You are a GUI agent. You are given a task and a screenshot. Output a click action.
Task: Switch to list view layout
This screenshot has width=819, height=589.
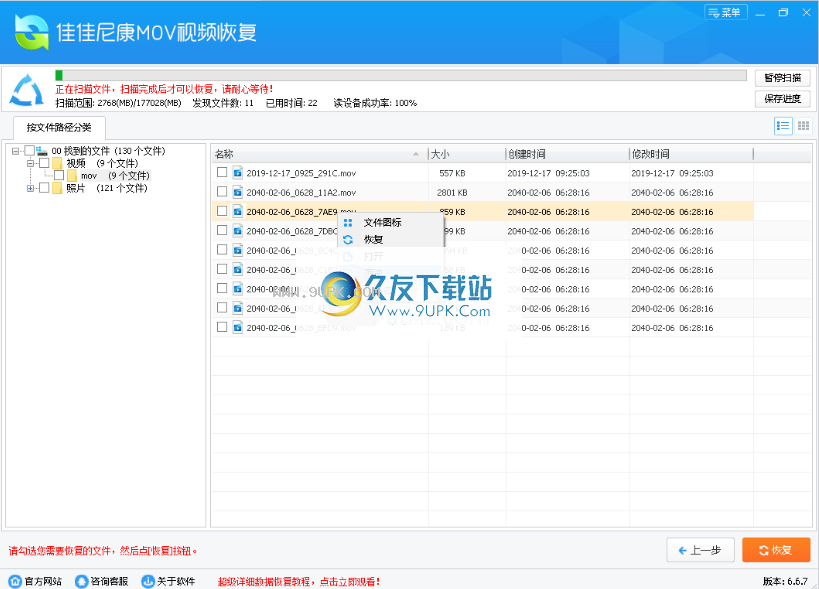[783, 126]
